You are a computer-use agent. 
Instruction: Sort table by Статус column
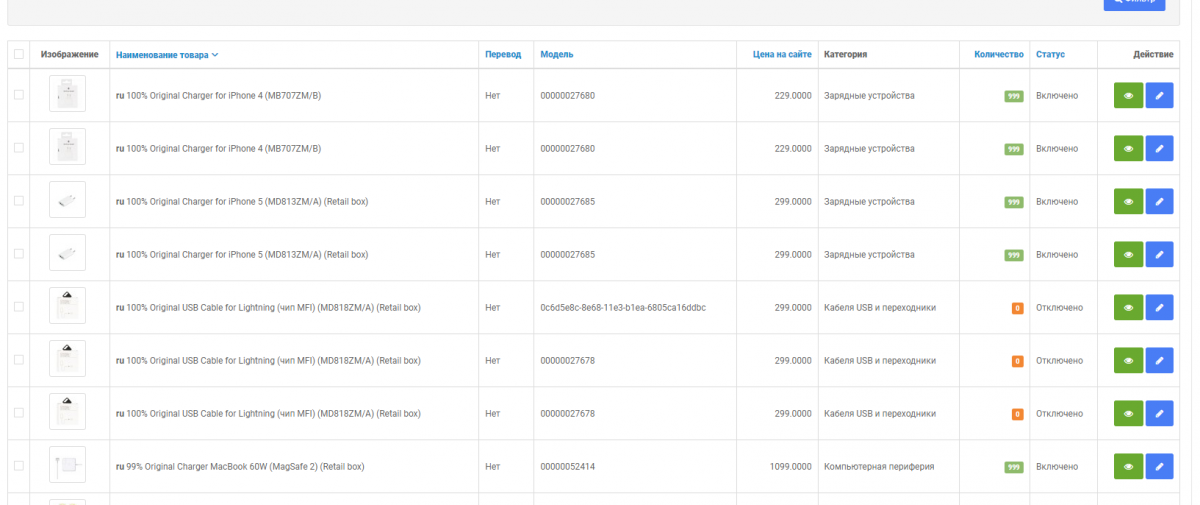pyautogui.click(x=1050, y=55)
